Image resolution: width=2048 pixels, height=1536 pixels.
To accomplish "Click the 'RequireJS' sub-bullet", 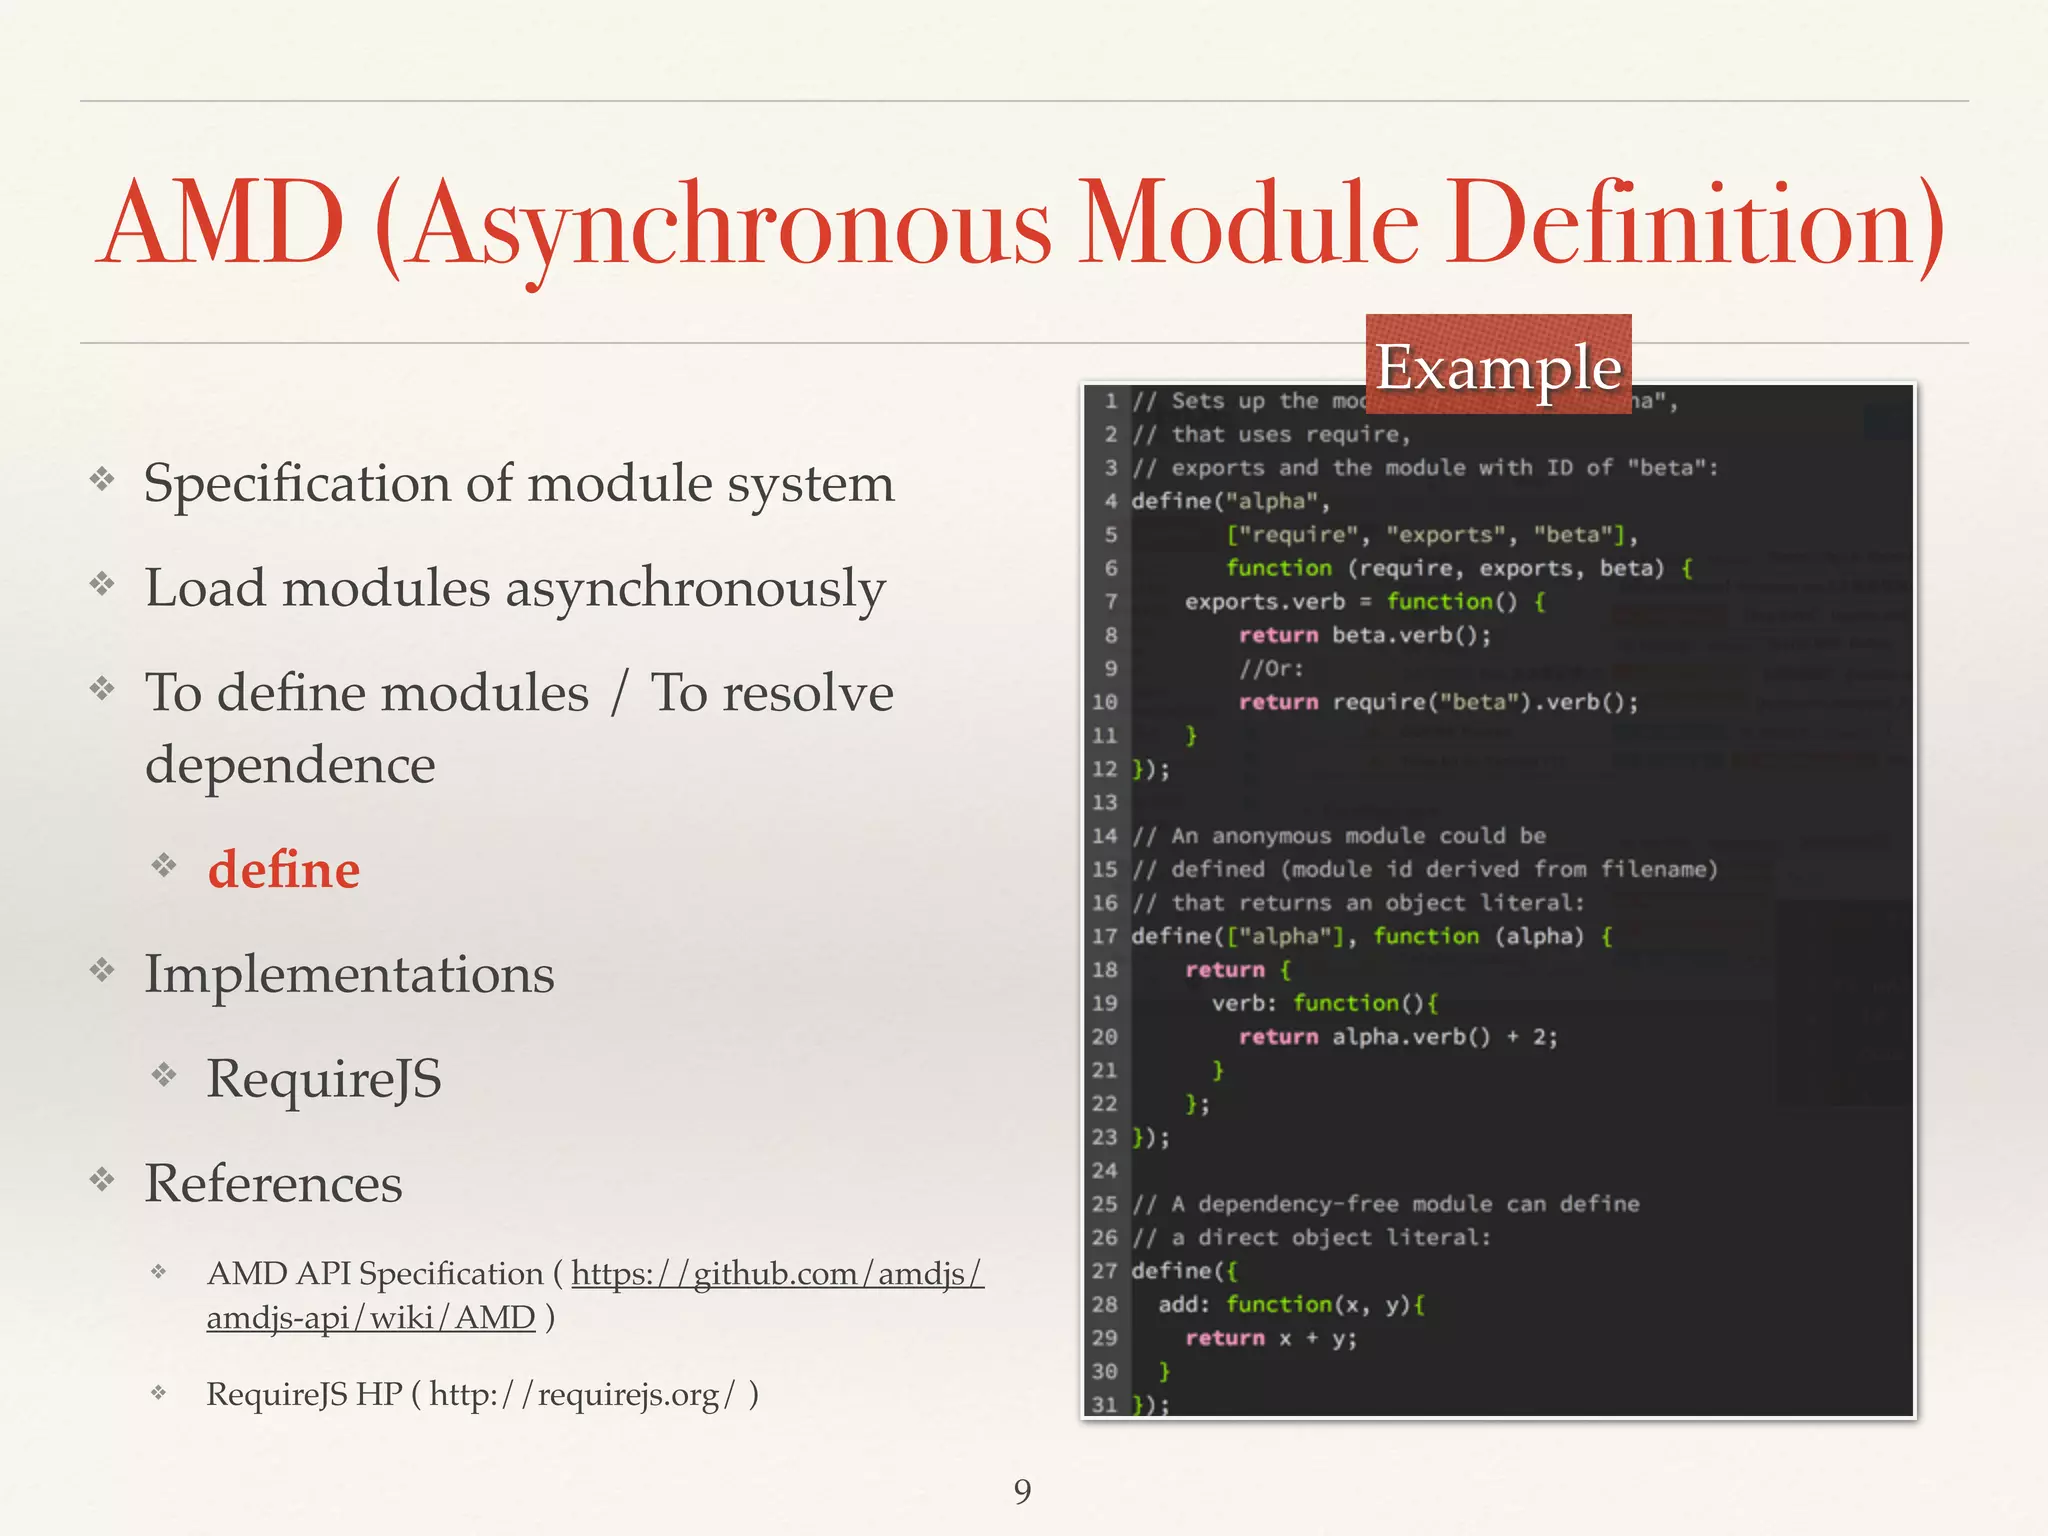I will tap(324, 1079).
